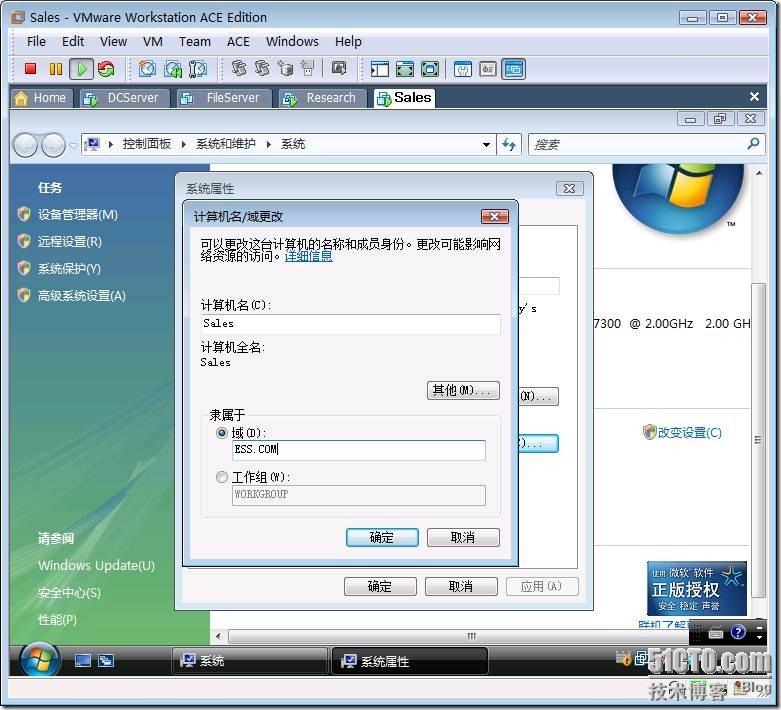This screenshot has height=710, width=781.
Task: Click the address bar refresh icon
Action: click(509, 144)
